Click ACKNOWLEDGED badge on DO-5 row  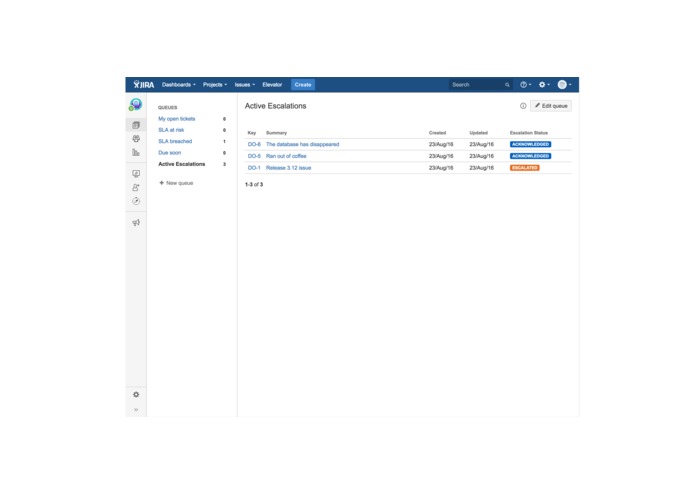pyautogui.click(x=531, y=156)
